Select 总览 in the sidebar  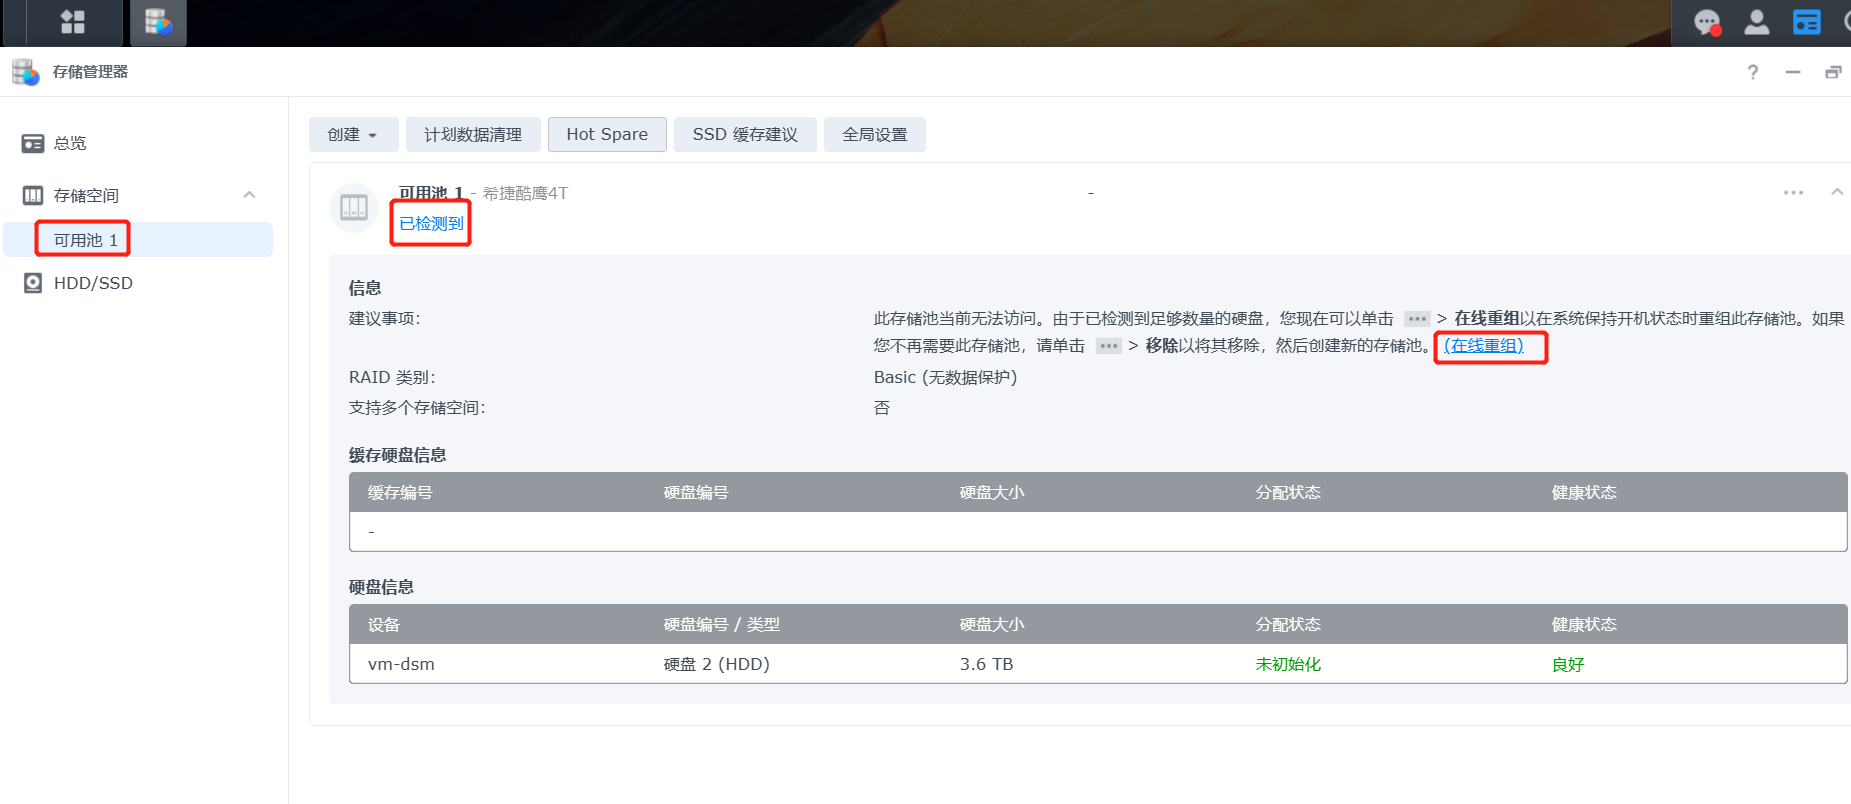70,144
